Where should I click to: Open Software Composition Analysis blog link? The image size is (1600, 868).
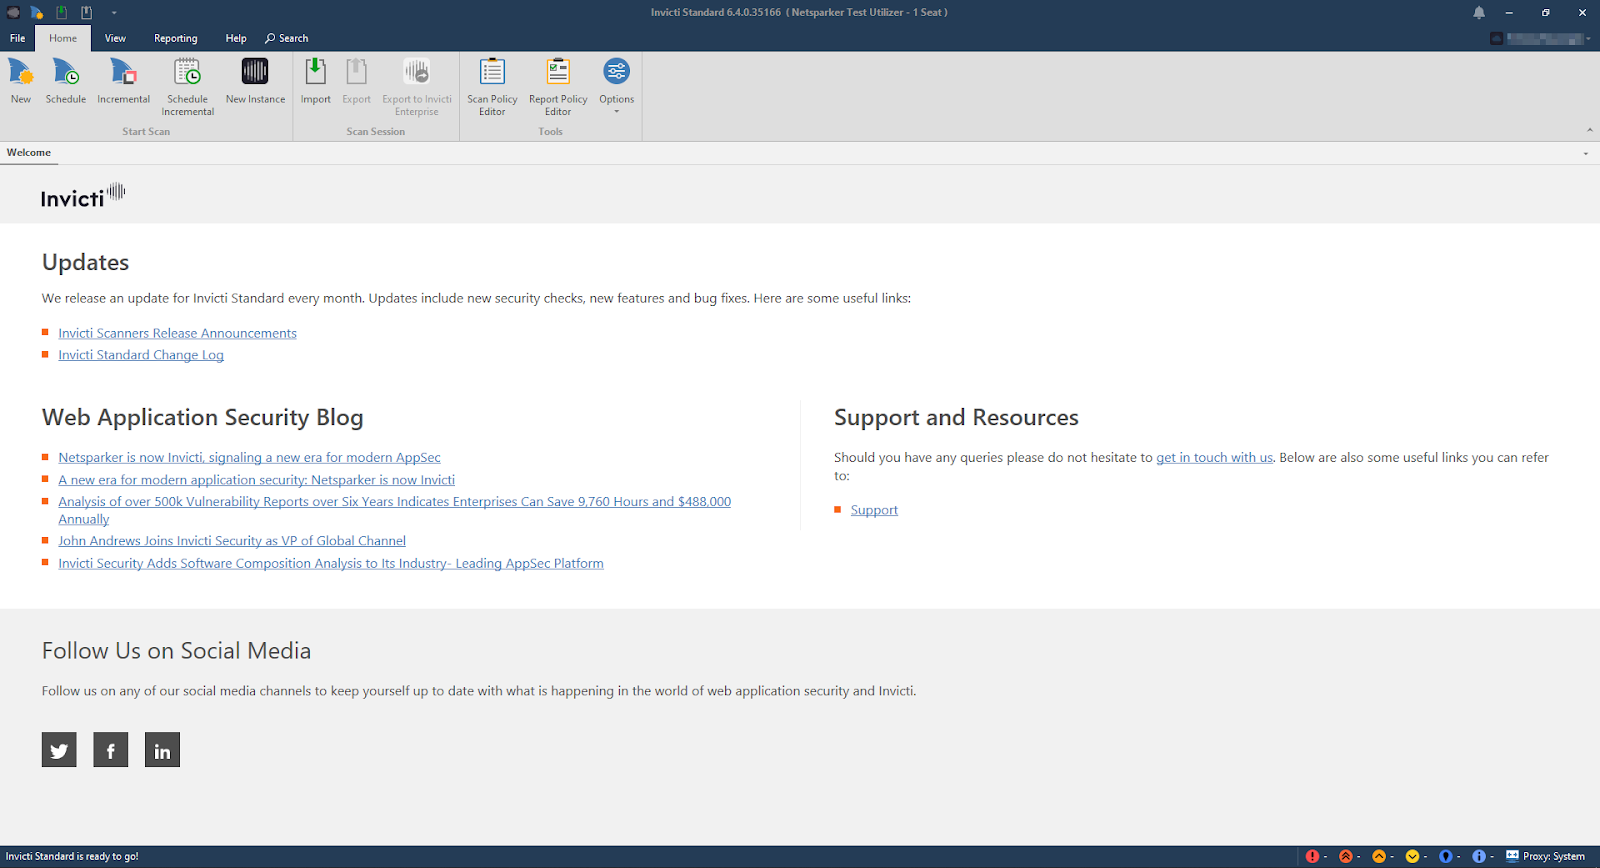pyautogui.click(x=331, y=563)
